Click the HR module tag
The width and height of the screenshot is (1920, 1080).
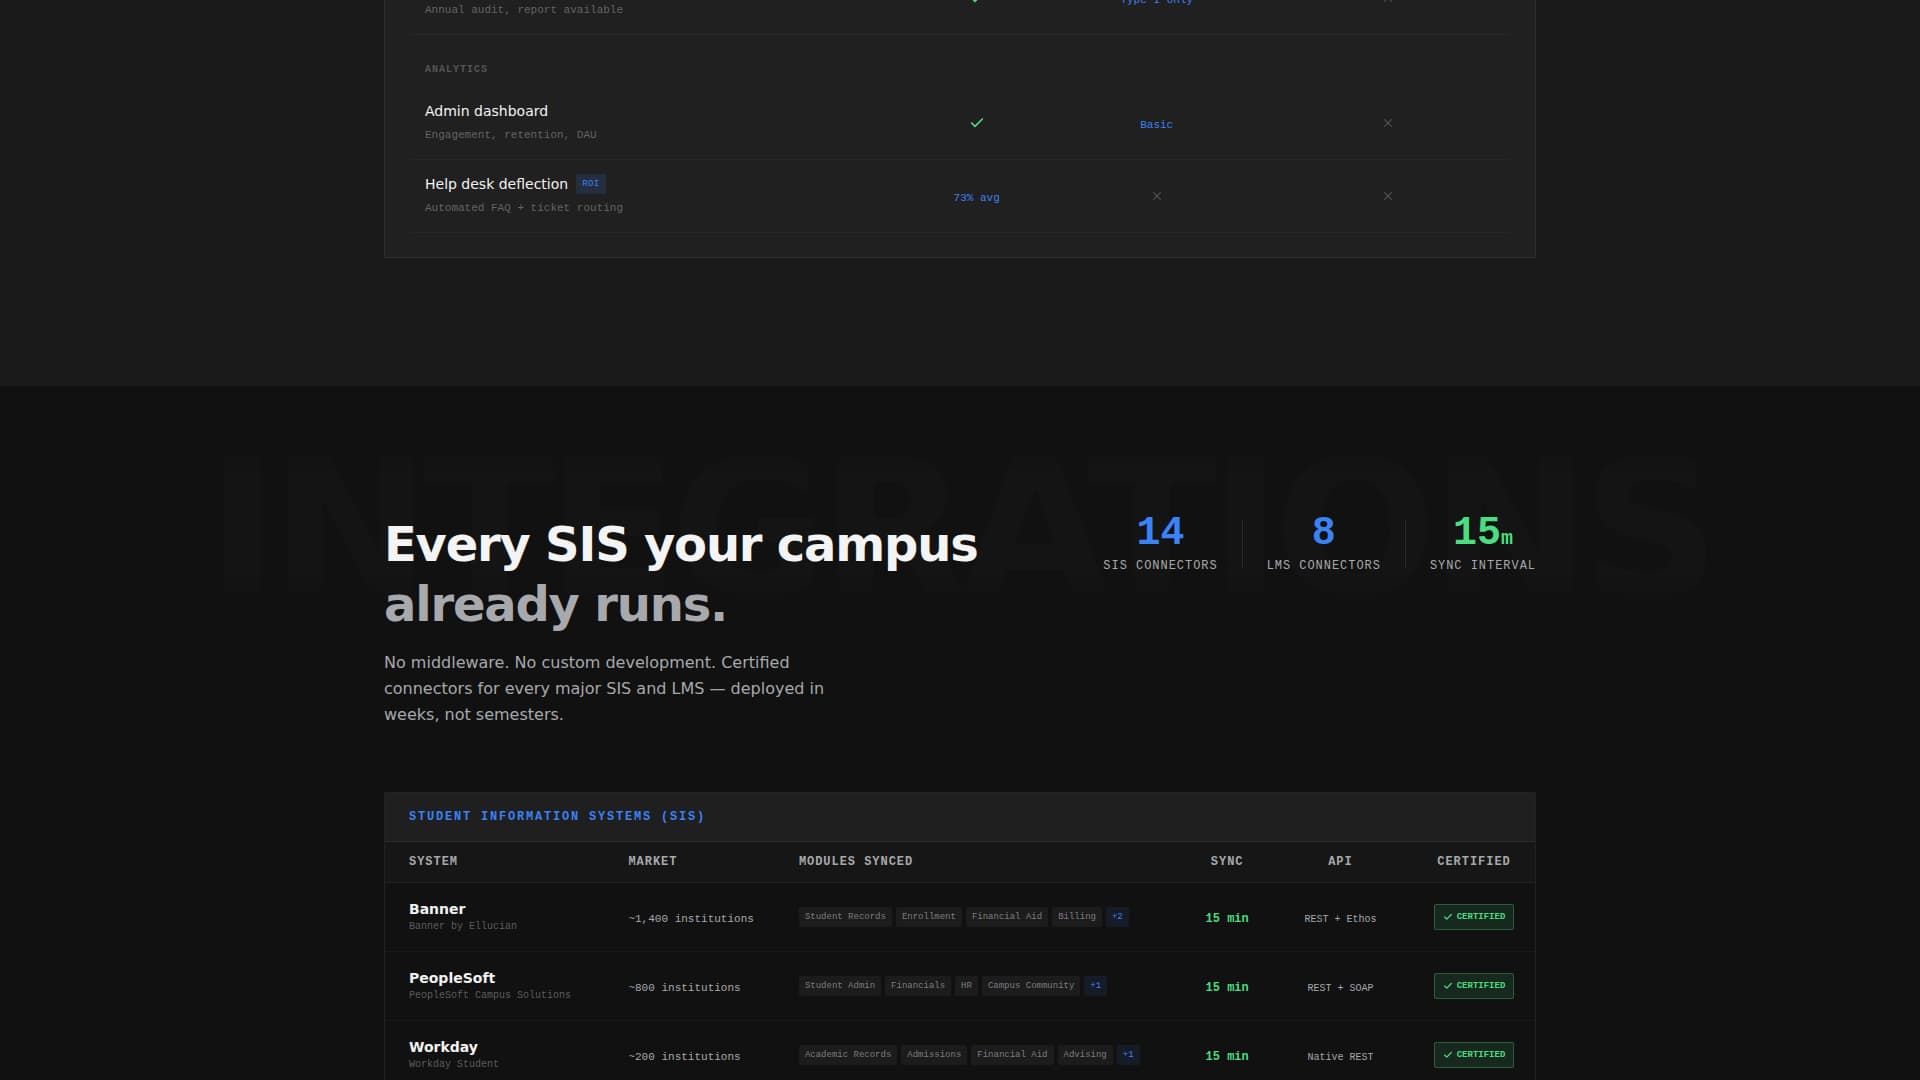pos(966,986)
